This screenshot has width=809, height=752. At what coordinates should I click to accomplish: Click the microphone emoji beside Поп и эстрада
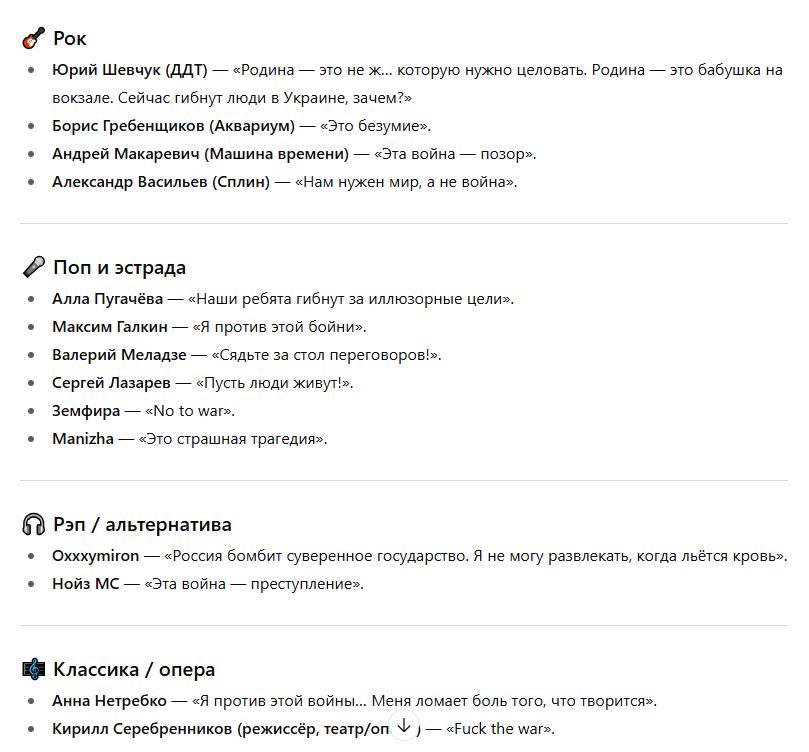(34, 267)
